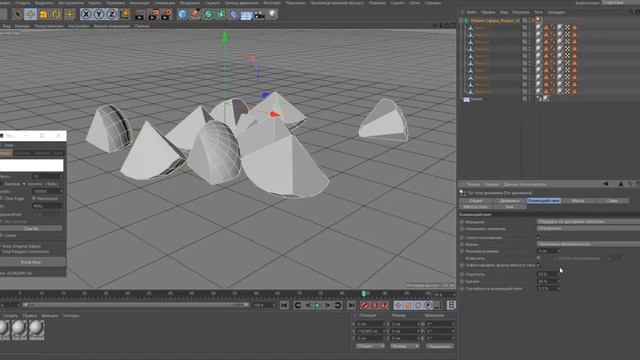
Task: Open the collision shape dropdown
Action: point(588,244)
